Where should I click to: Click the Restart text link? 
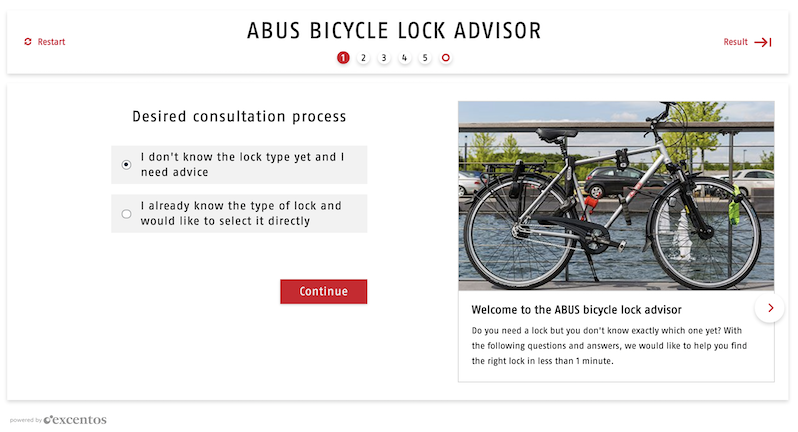tap(51, 42)
